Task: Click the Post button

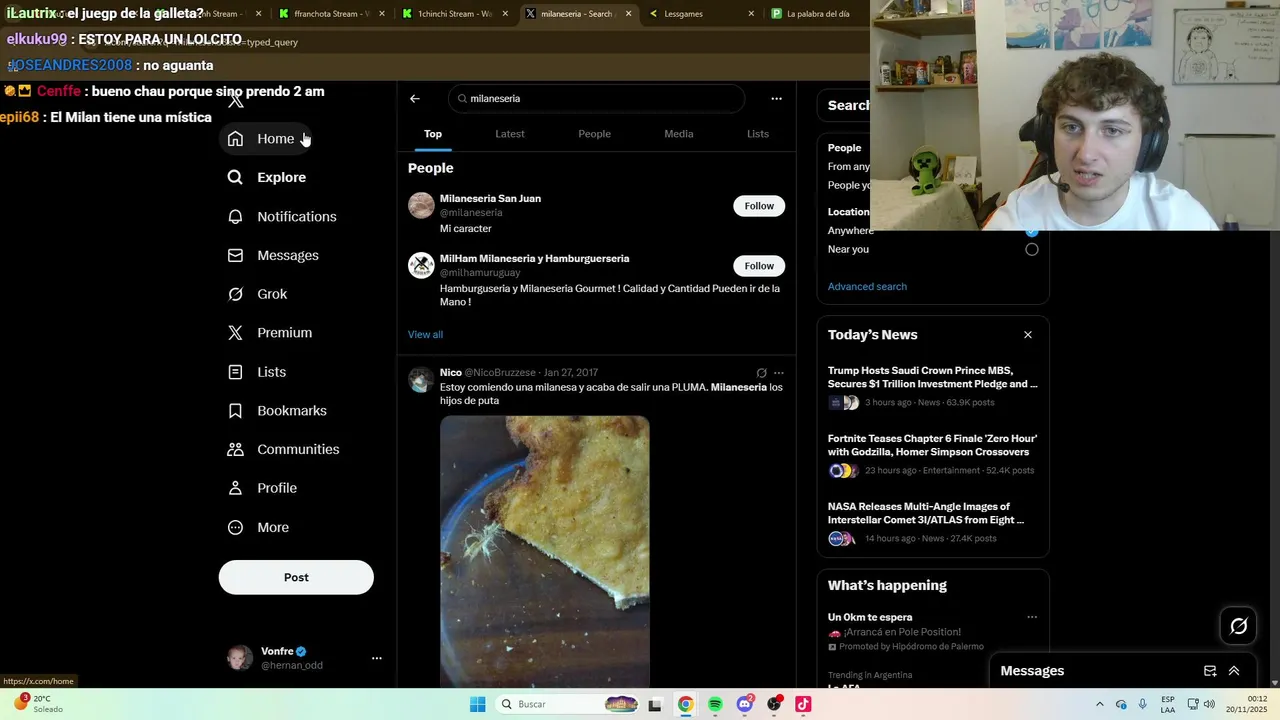Action: pos(296,577)
